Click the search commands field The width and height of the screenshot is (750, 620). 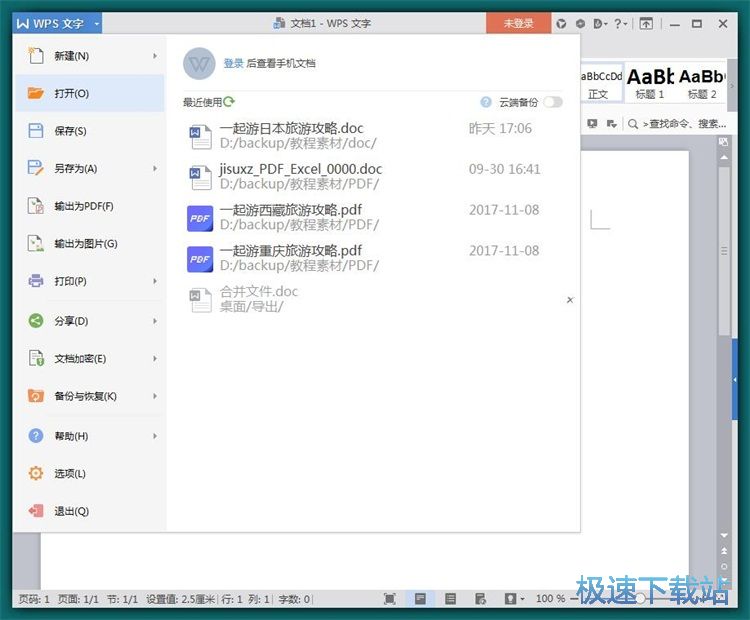point(677,124)
